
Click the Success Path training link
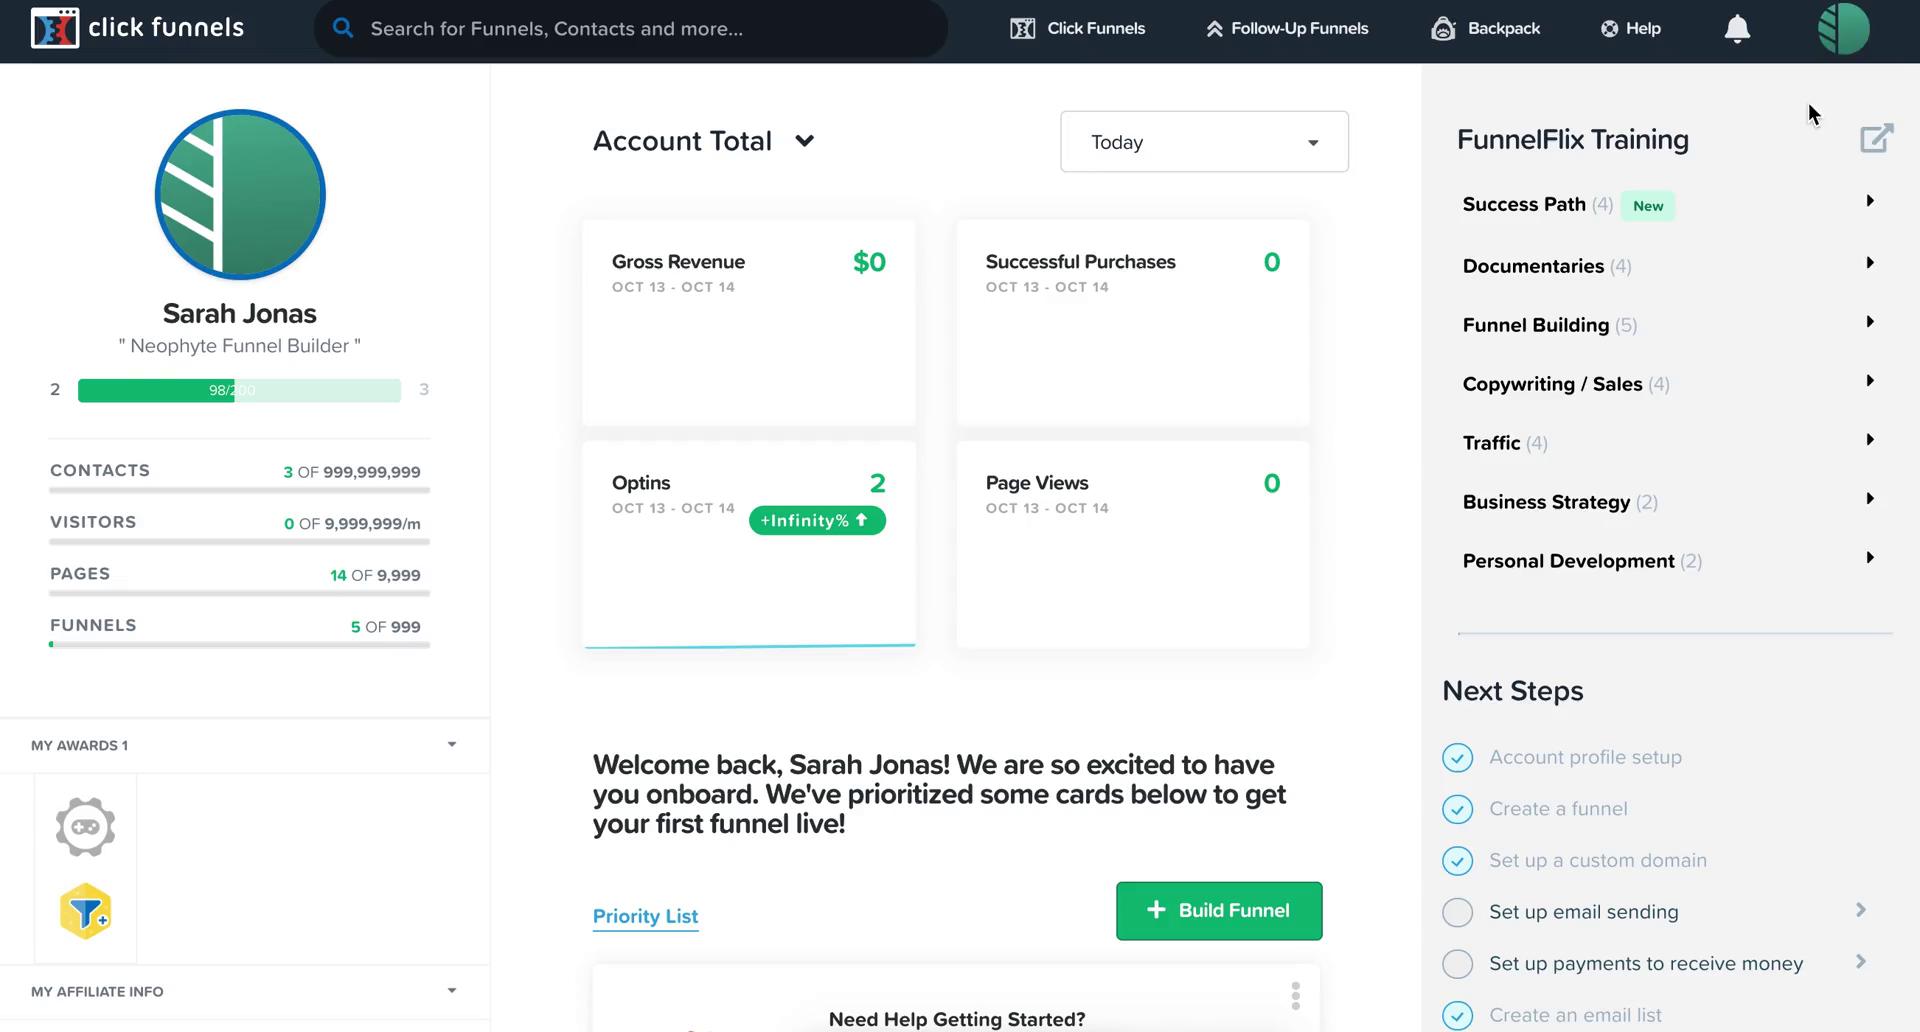[x=1524, y=204]
